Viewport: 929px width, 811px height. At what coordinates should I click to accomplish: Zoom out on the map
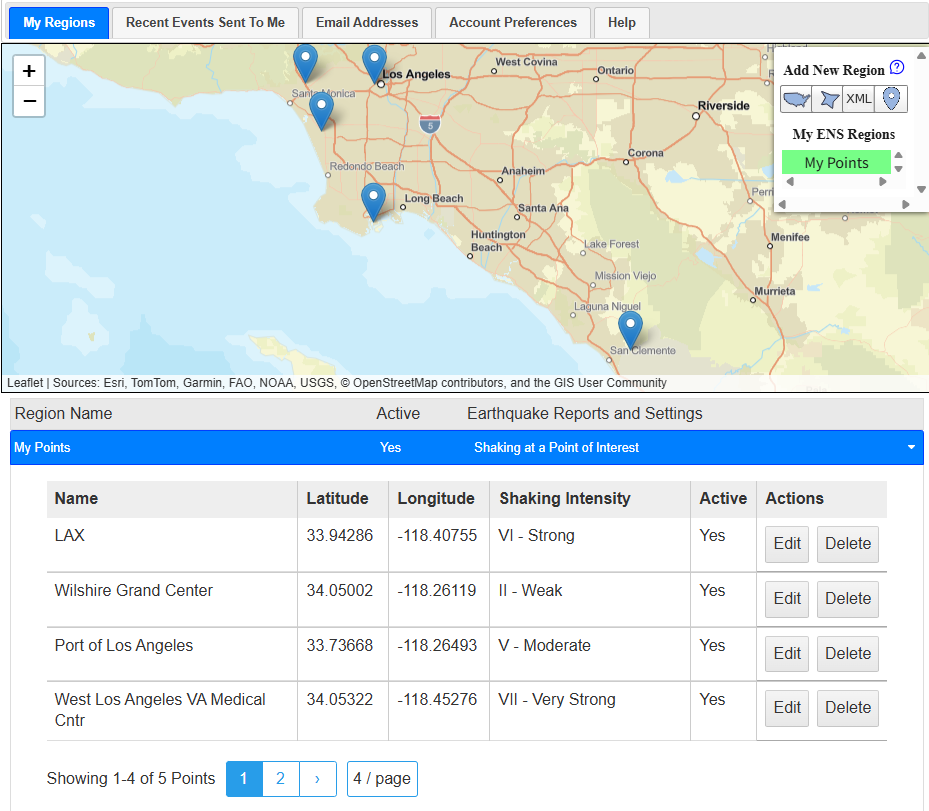pos(29,101)
